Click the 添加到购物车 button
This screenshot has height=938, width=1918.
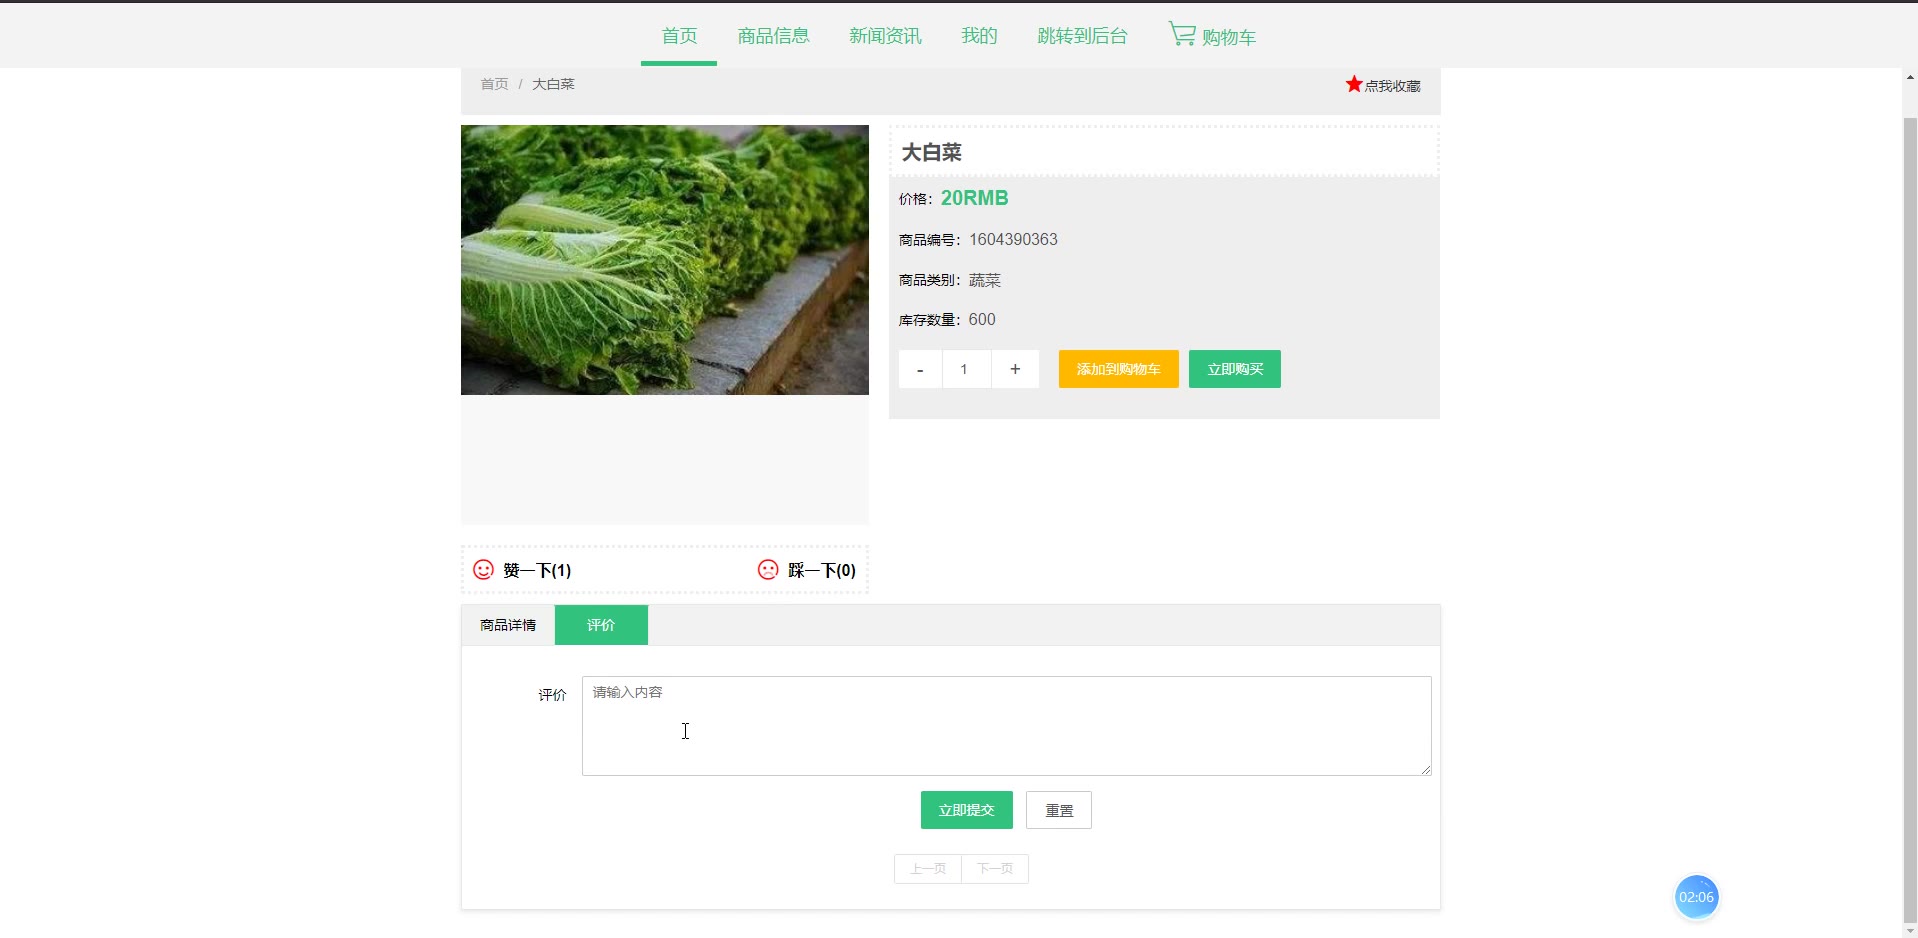click(x=1118, y=369)
